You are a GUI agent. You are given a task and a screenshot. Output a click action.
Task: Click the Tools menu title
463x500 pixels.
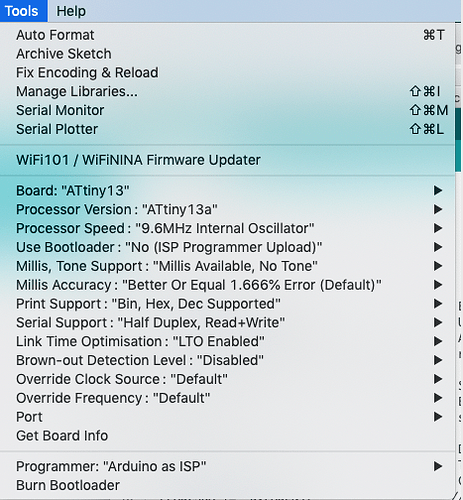pyautogui.click(x=22, y=11)
